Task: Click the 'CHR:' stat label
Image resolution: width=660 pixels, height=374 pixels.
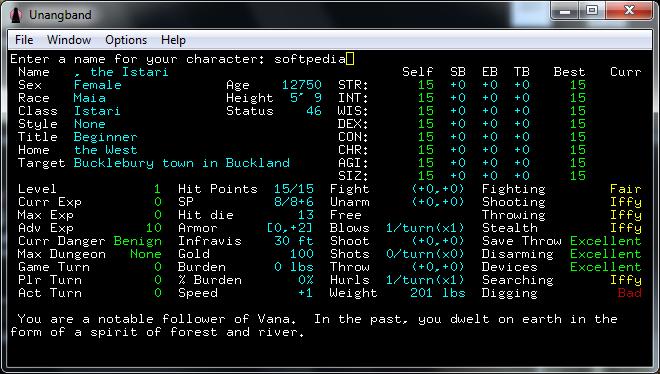Action: click(353, 150)
